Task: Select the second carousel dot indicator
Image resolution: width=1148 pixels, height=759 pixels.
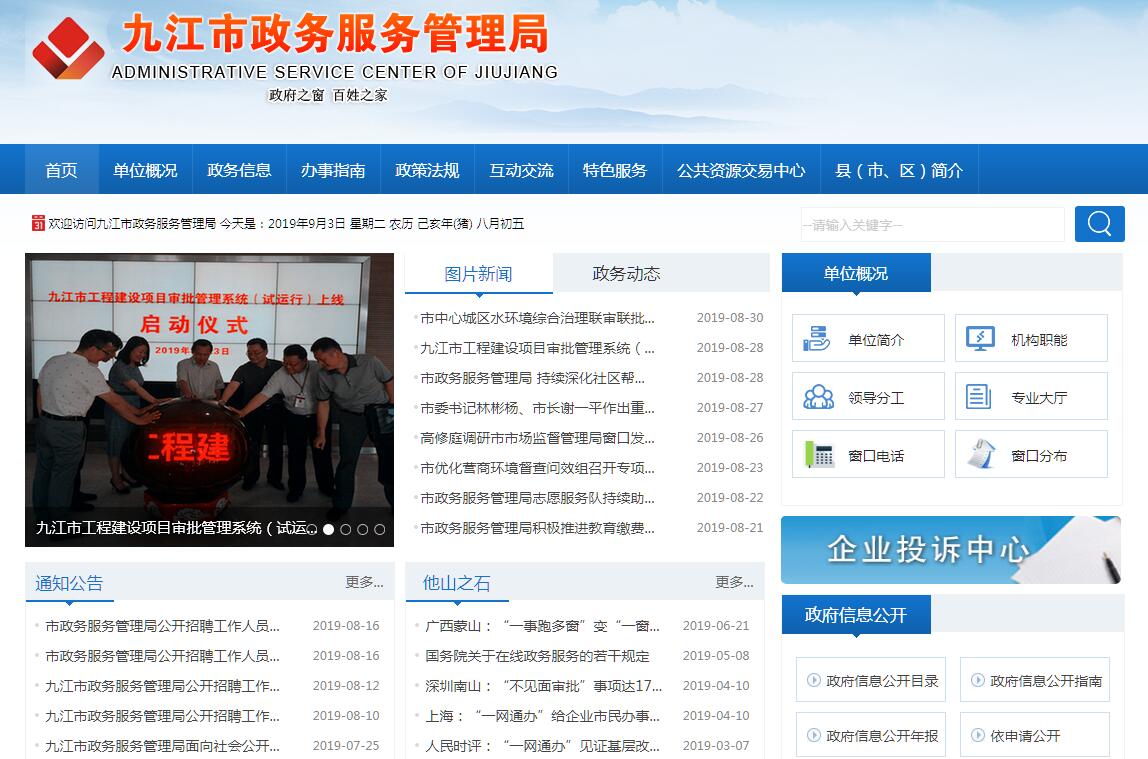Action: pyautogui.click(x=329, y=529)
